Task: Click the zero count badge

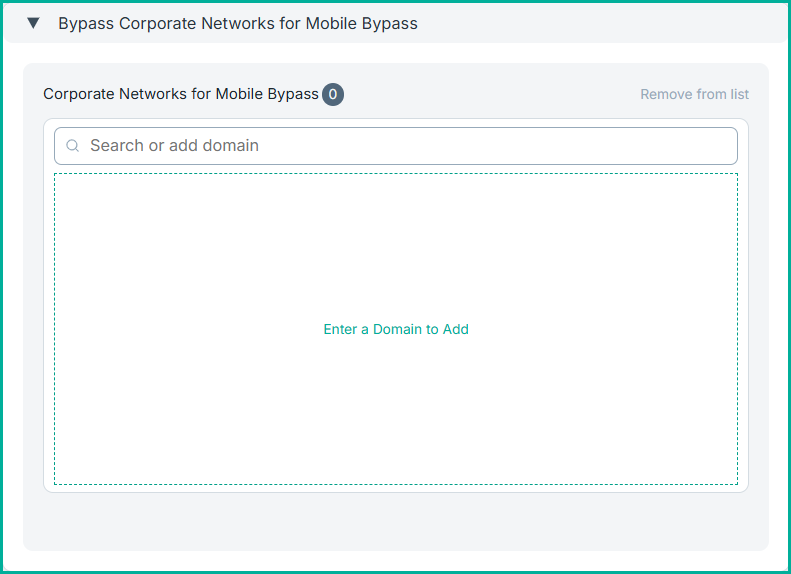Action: click(333, 95)
